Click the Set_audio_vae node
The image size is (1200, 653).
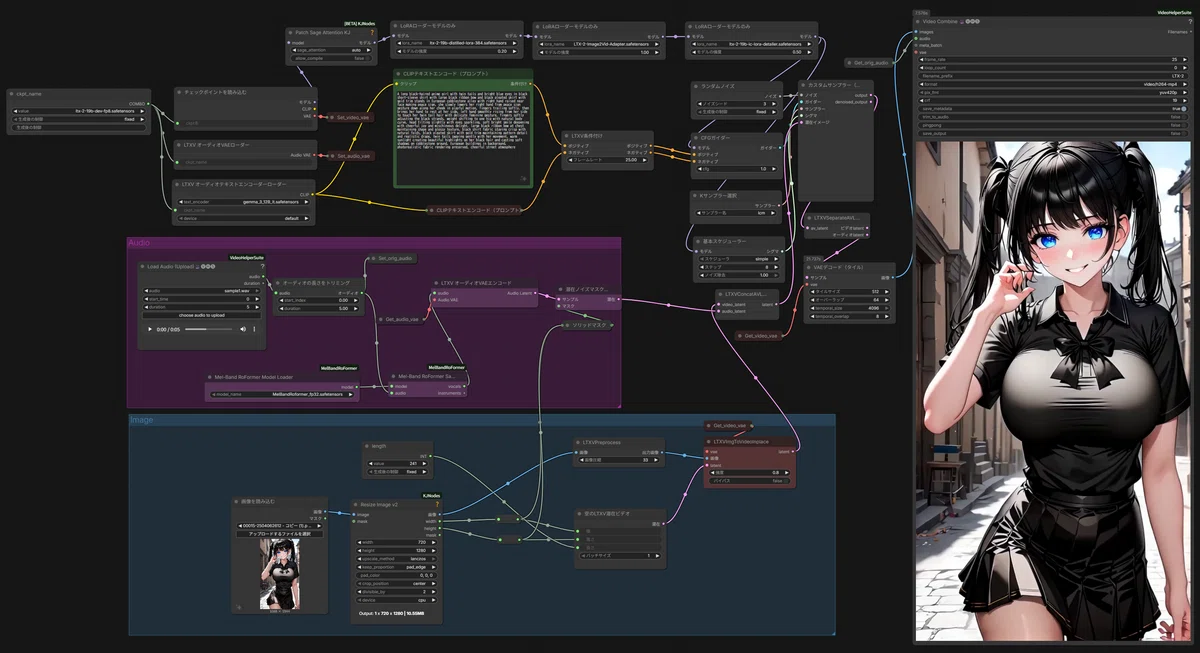(x=352, y=156)
